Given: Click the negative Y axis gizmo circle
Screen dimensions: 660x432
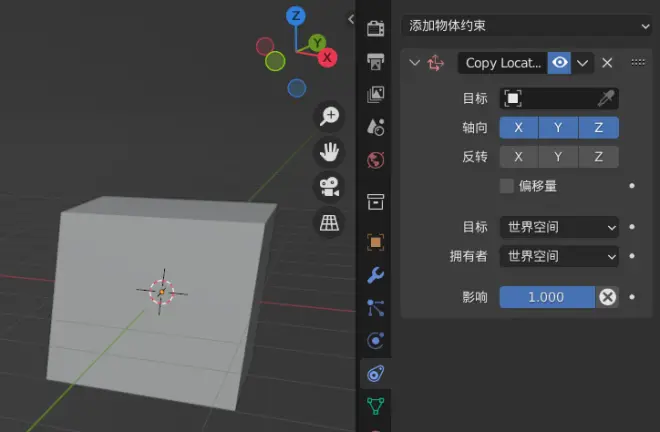Looking at the screenshot, I should point(275,61).
